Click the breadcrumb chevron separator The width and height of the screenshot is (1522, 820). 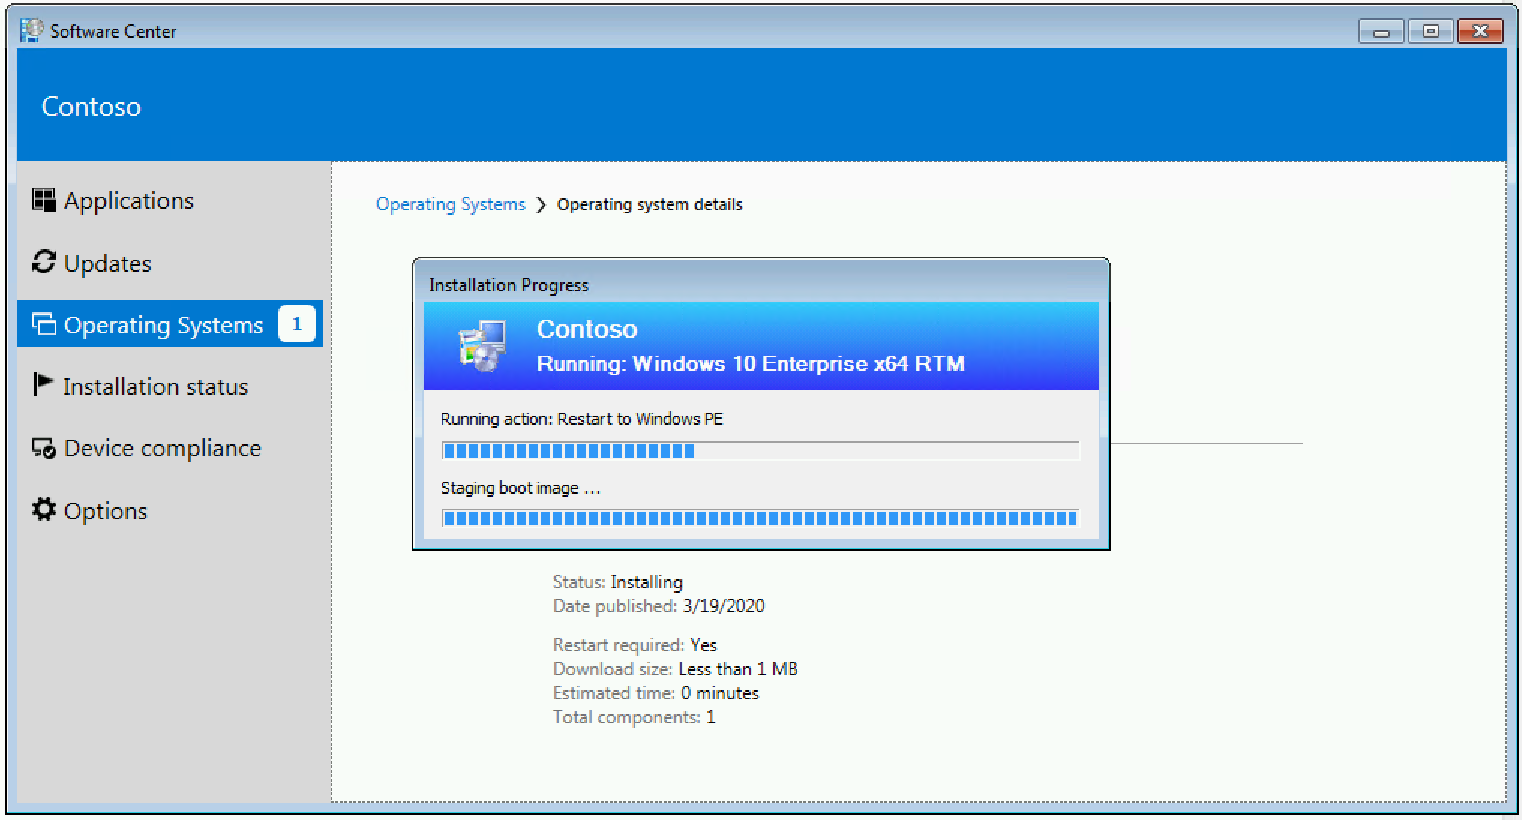coord(541,204)
